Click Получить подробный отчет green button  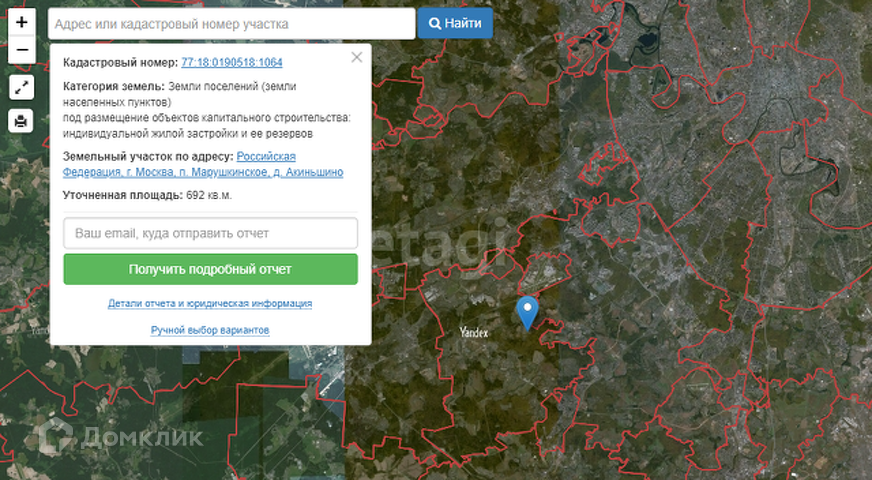tap(210, 269)
